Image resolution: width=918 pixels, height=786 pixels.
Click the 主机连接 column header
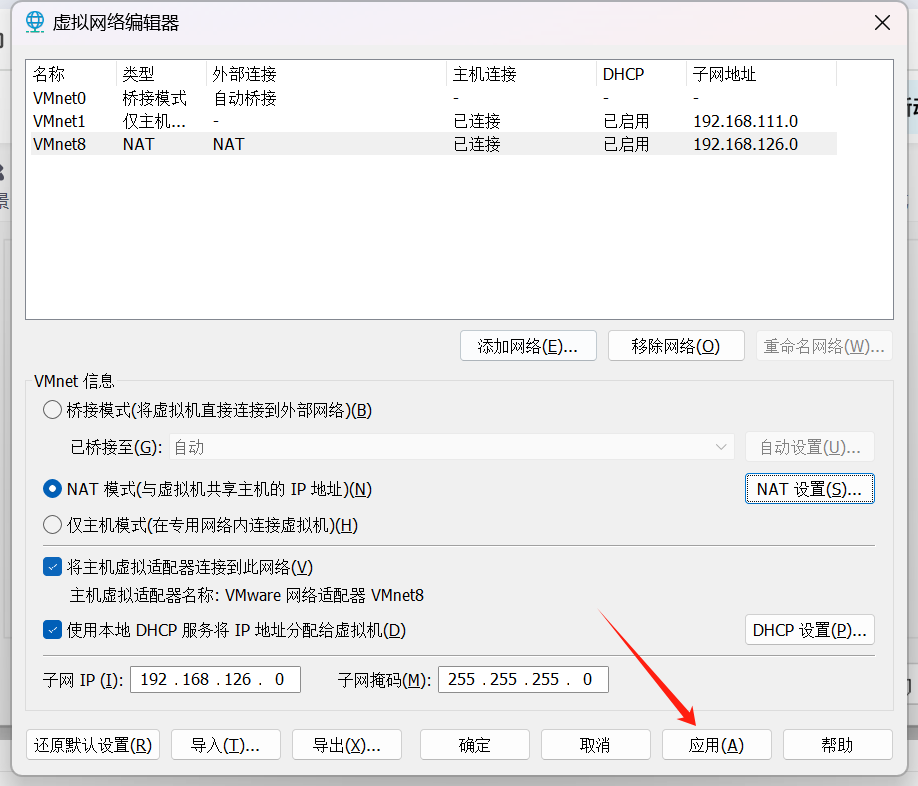coord(522,74)
